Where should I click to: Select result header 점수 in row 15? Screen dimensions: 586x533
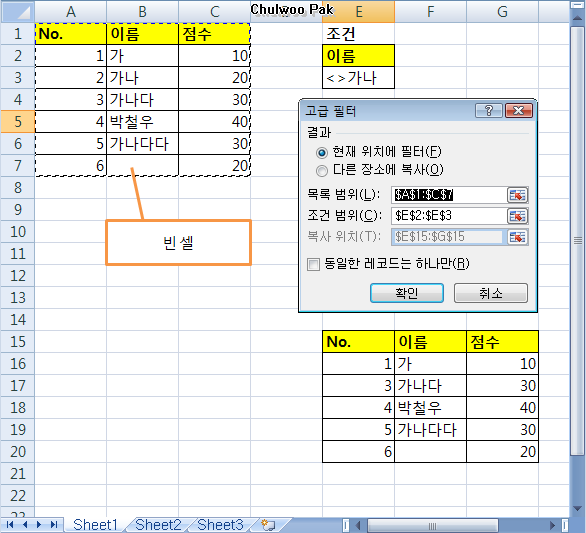pos(502,342)
